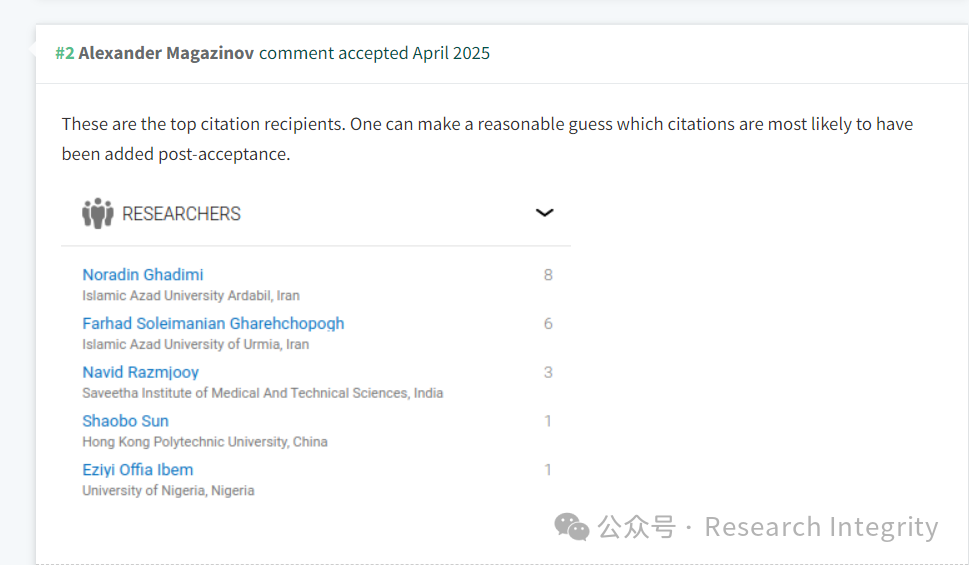The height and width of the screenshot is (565, 969).
Task: Click the citation count 8 for Ghadimi
Action: [548, 275]
